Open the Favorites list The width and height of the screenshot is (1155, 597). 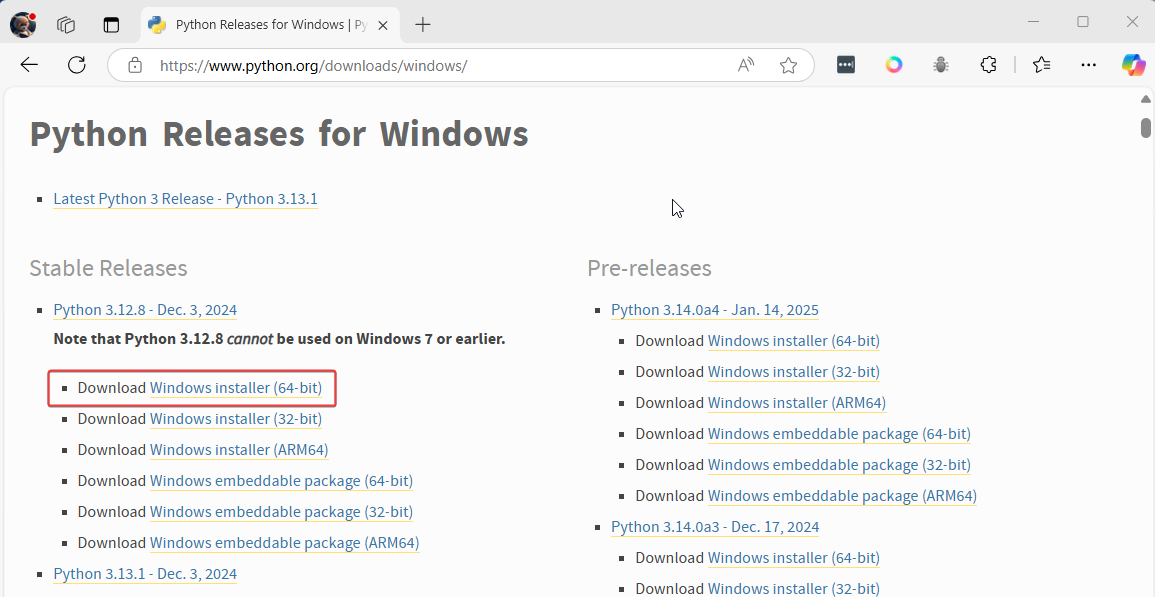tap(1042, 65)
